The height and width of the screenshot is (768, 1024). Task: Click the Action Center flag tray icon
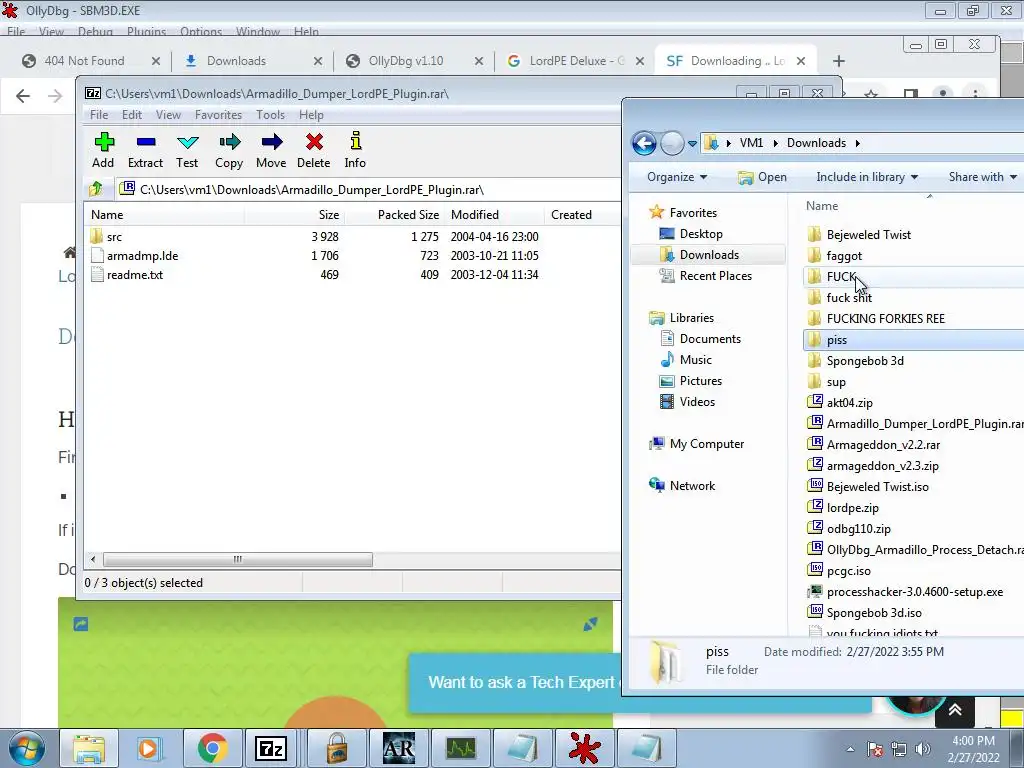click(x=874, y=749)
